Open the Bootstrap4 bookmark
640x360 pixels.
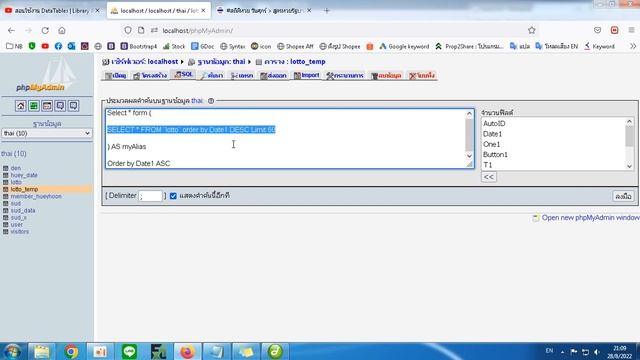139,47
